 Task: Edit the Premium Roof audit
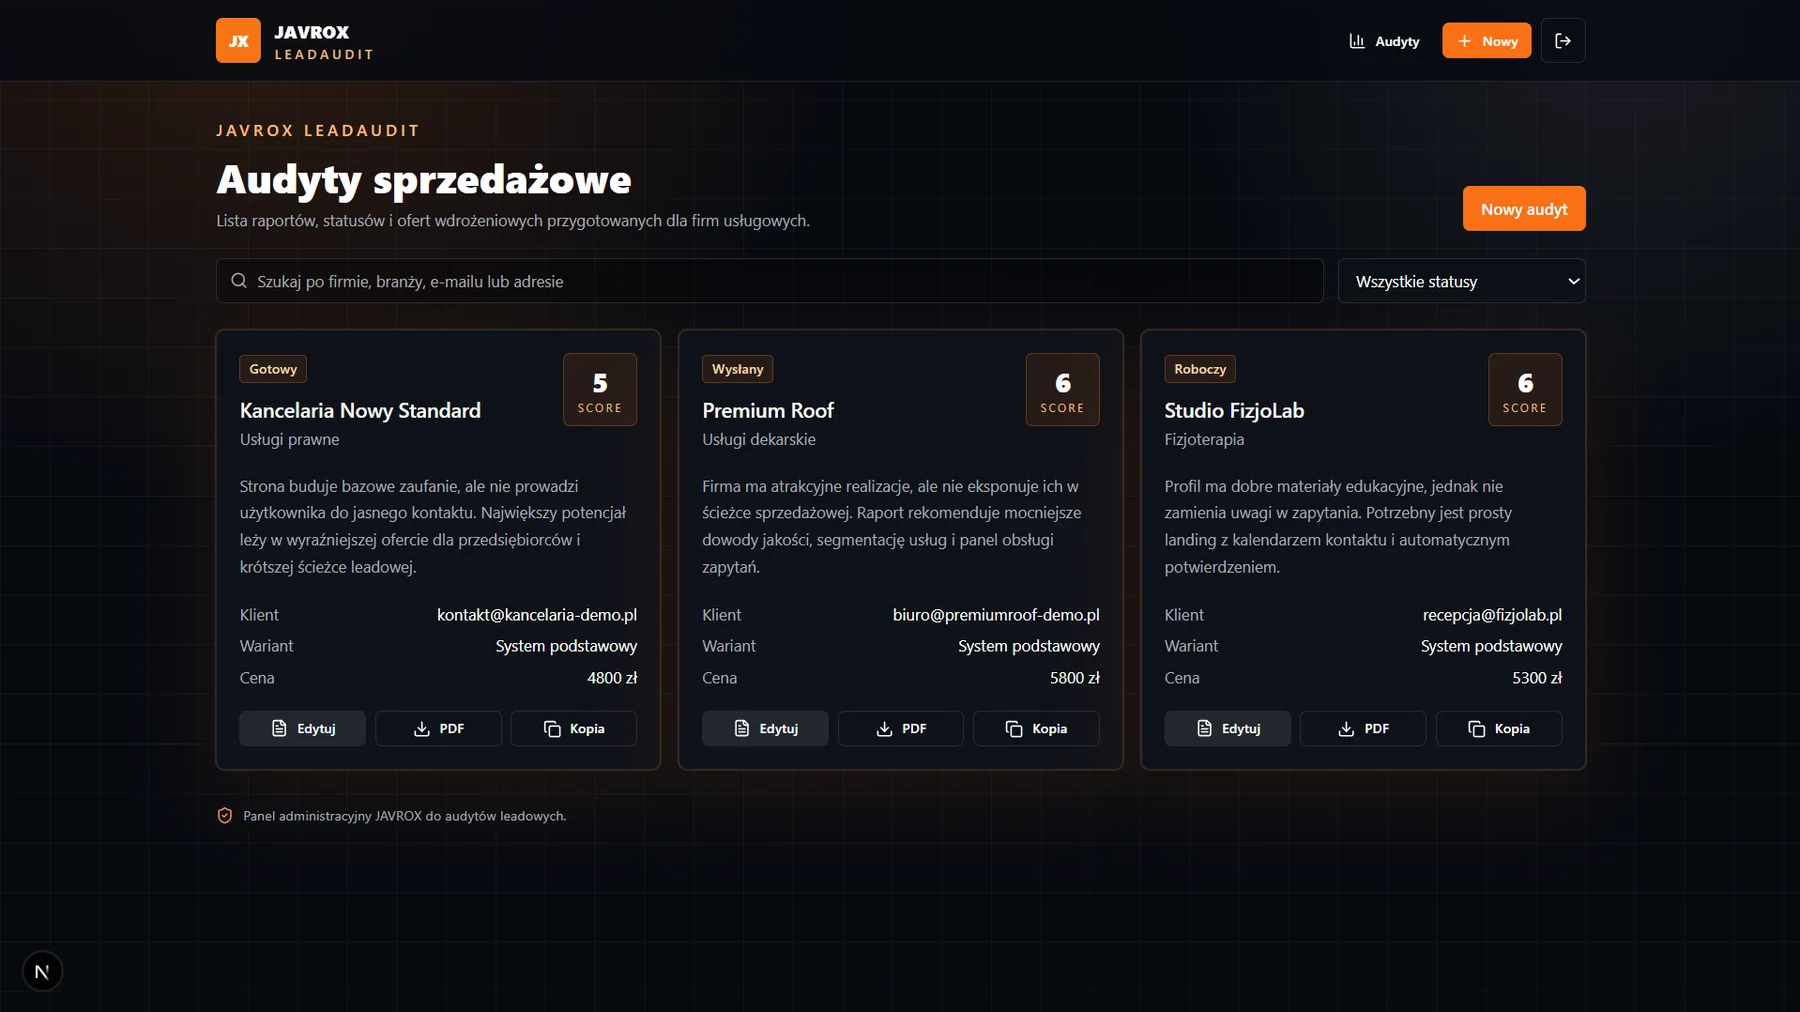coord(765,729)
